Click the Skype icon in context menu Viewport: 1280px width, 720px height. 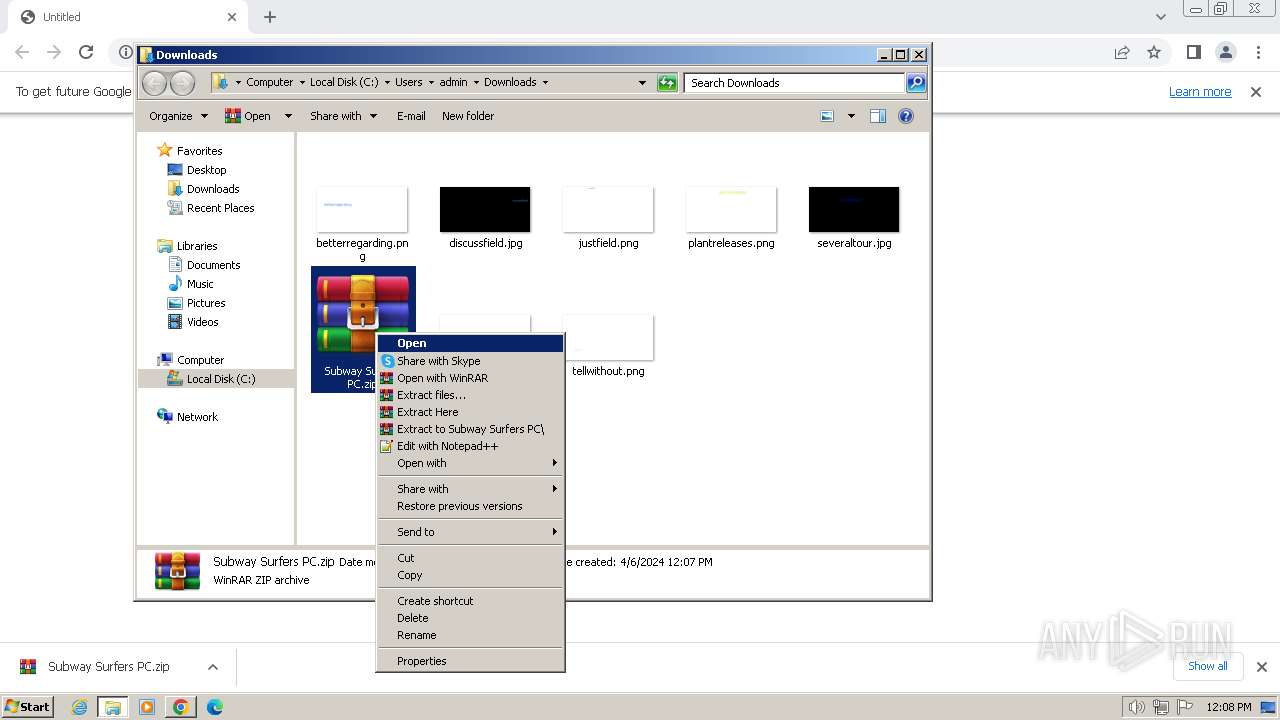387,361
